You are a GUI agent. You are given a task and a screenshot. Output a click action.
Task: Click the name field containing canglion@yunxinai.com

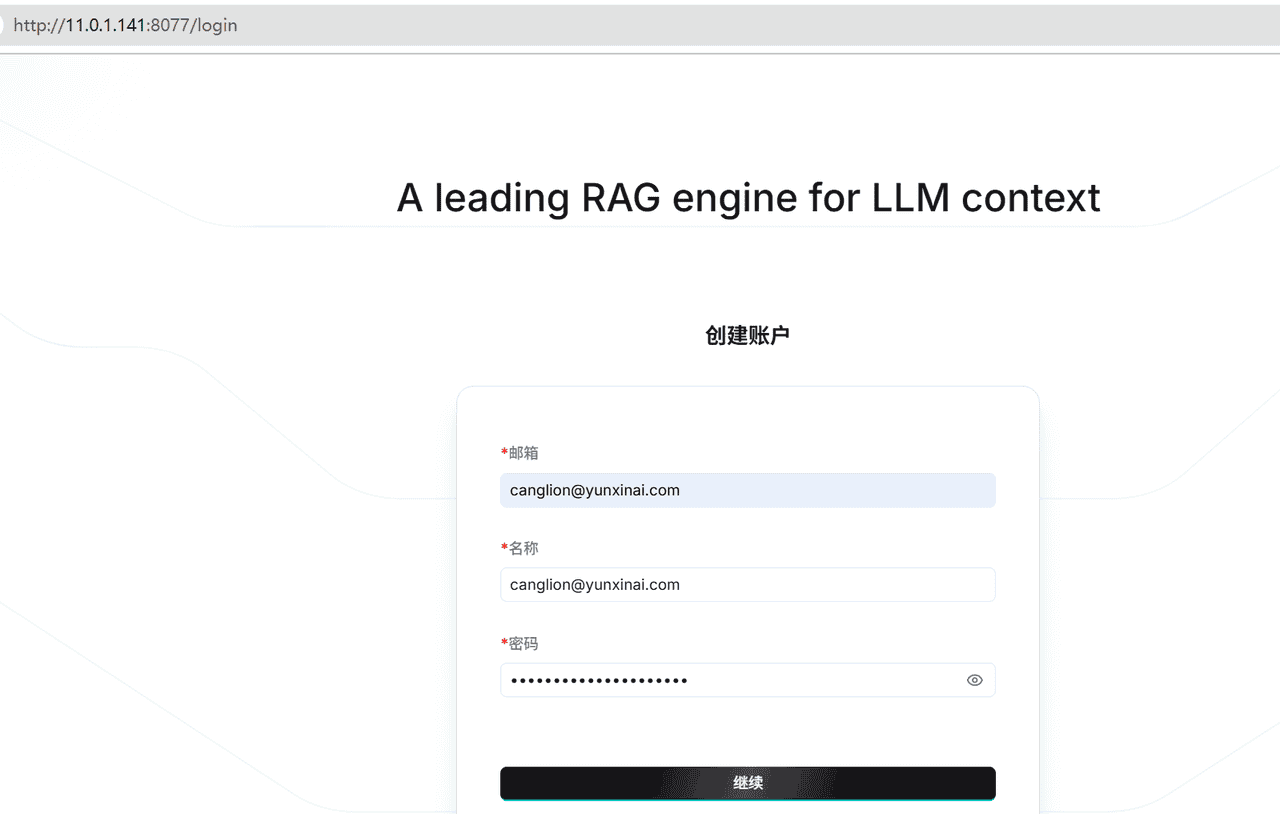pos(747,584)
